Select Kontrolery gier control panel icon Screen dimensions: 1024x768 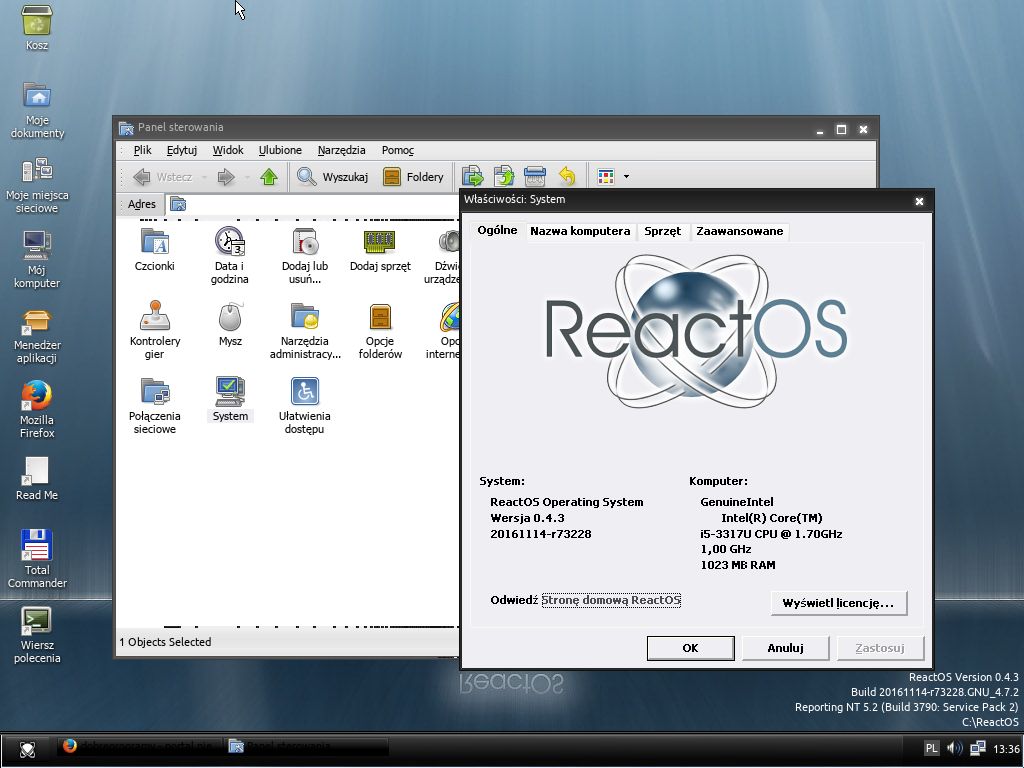(155, 330)
